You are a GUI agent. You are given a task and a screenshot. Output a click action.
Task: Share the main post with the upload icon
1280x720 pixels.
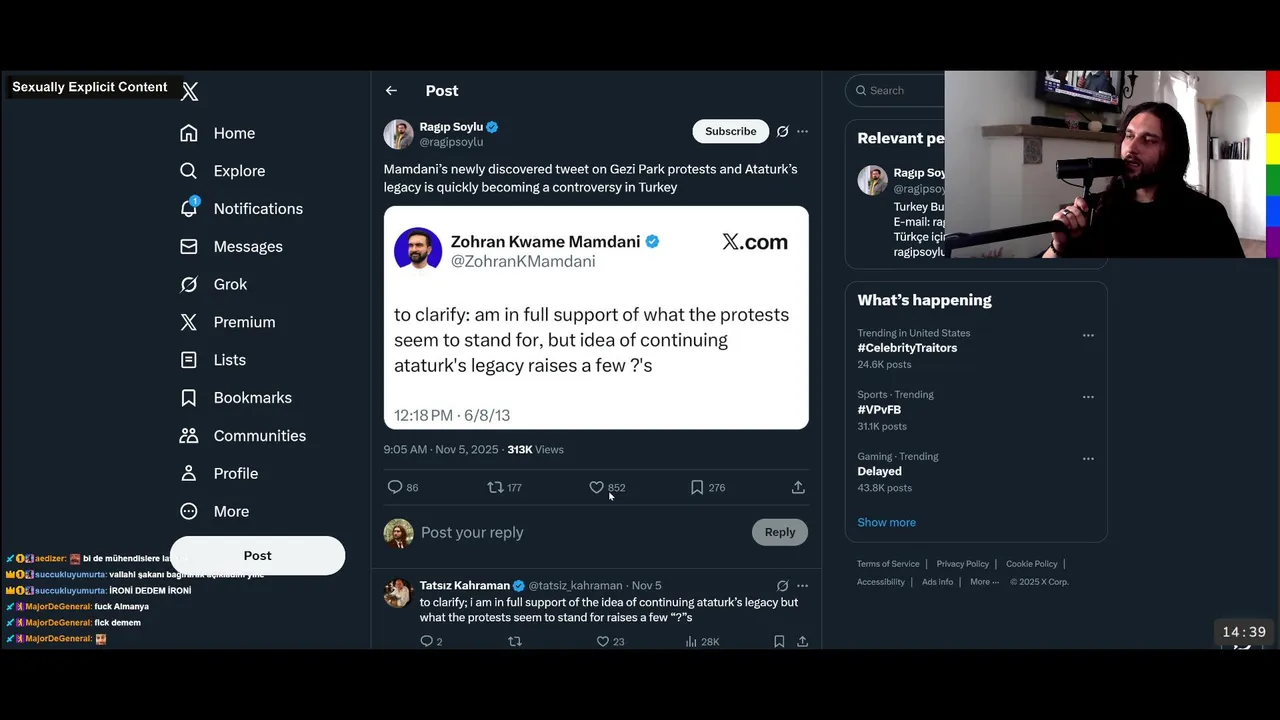[798, 487]
